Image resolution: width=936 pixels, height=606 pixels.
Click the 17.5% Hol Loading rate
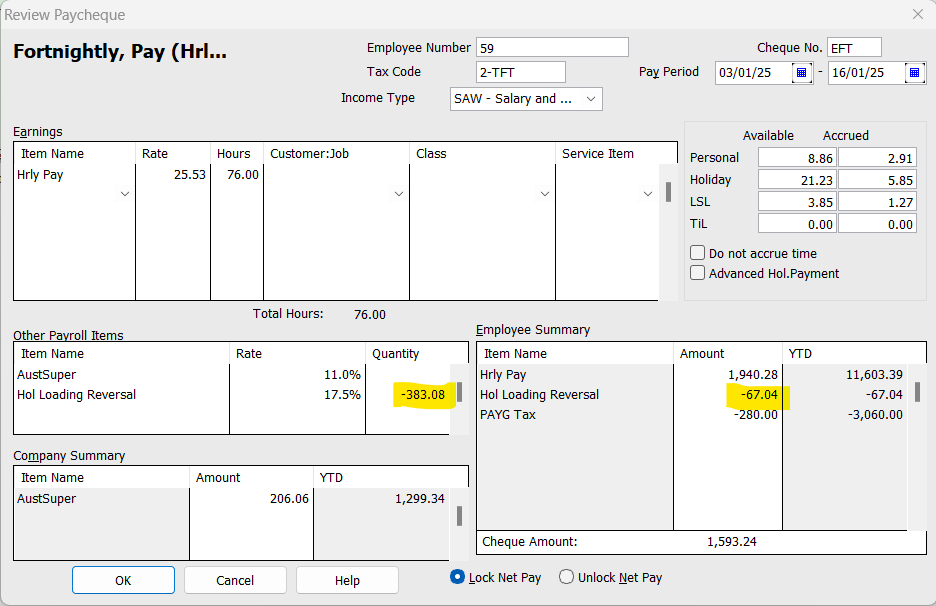[x=342, y=395]
